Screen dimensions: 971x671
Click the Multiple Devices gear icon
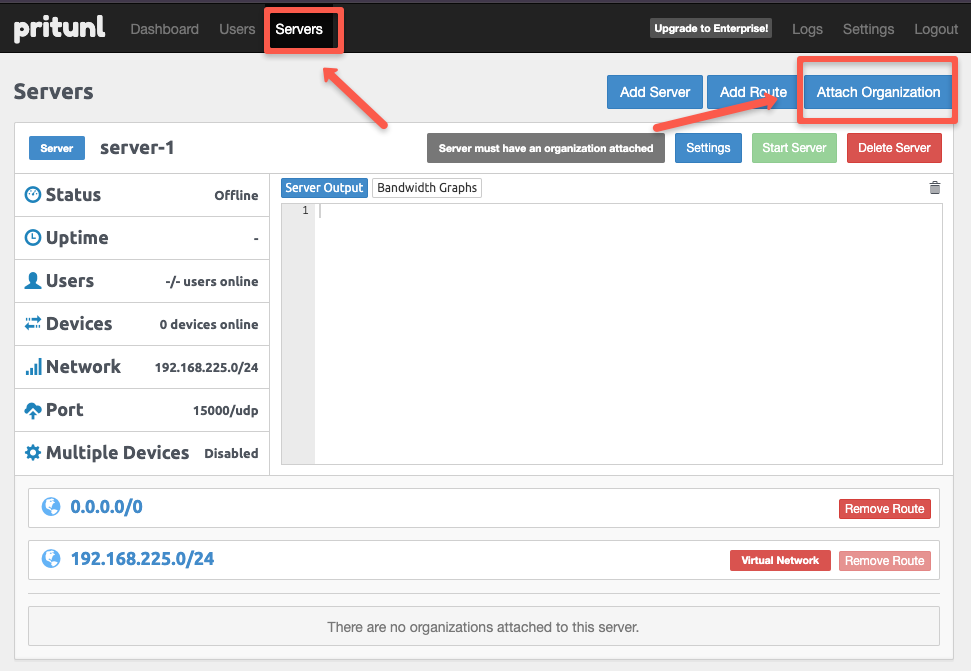[x=33, y=452]
